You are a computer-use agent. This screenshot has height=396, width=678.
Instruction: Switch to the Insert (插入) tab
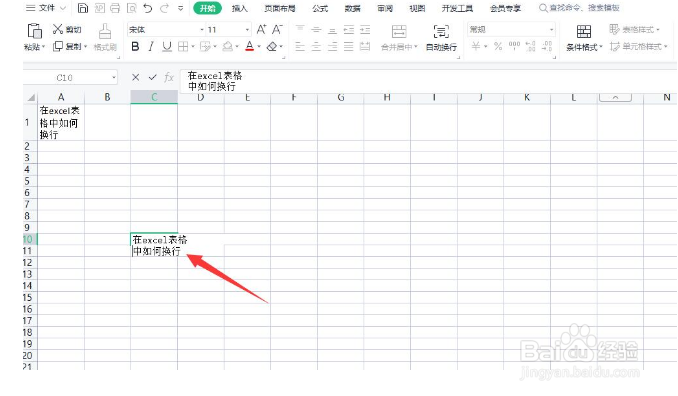tap(239, 8)
